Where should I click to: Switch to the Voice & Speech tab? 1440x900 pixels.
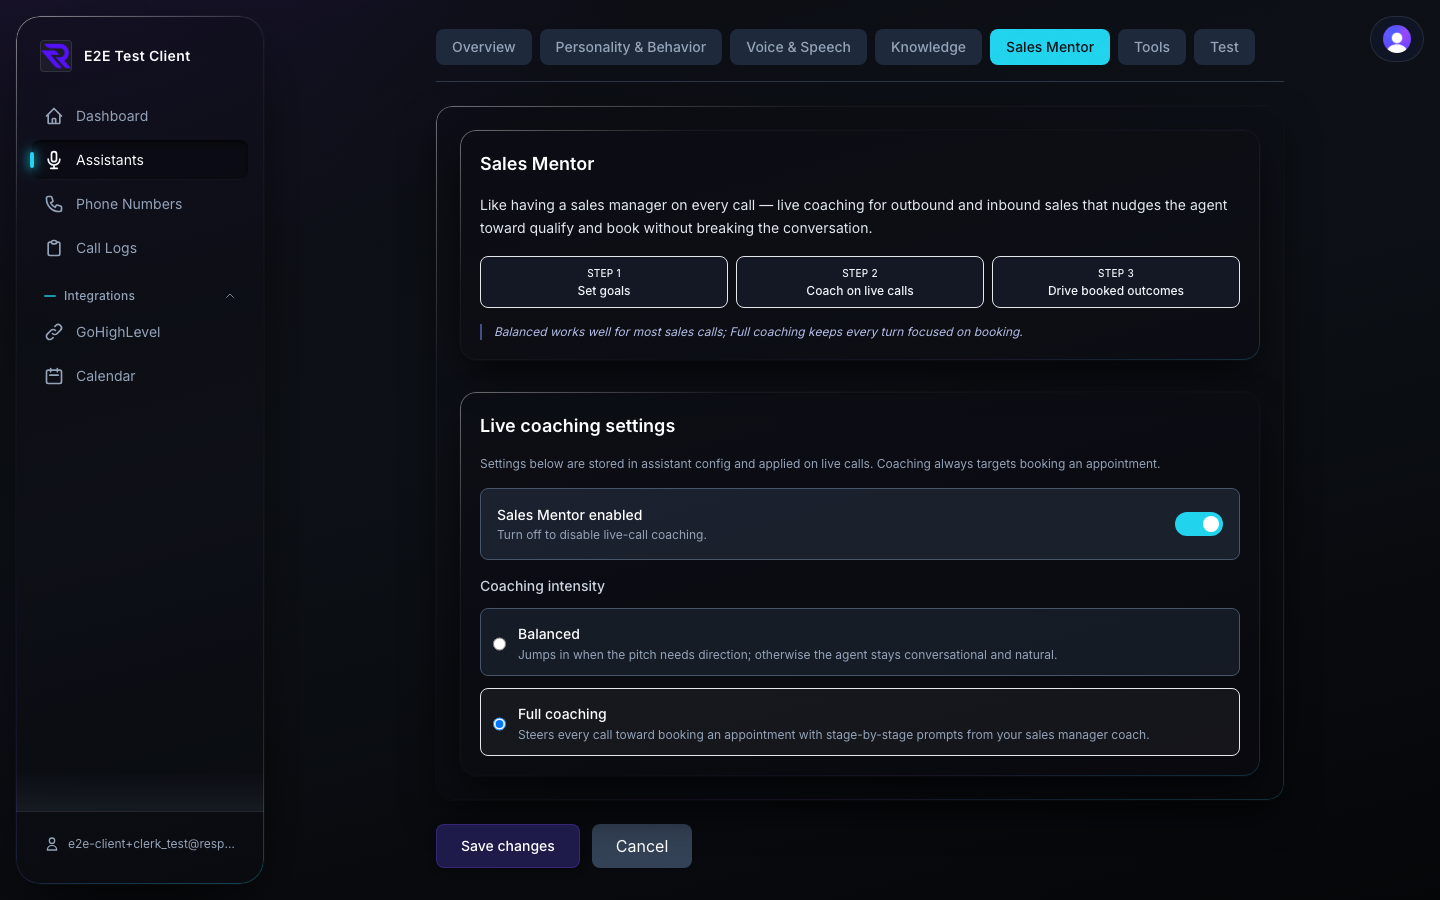pyautogui.click(x=798, y=47)
